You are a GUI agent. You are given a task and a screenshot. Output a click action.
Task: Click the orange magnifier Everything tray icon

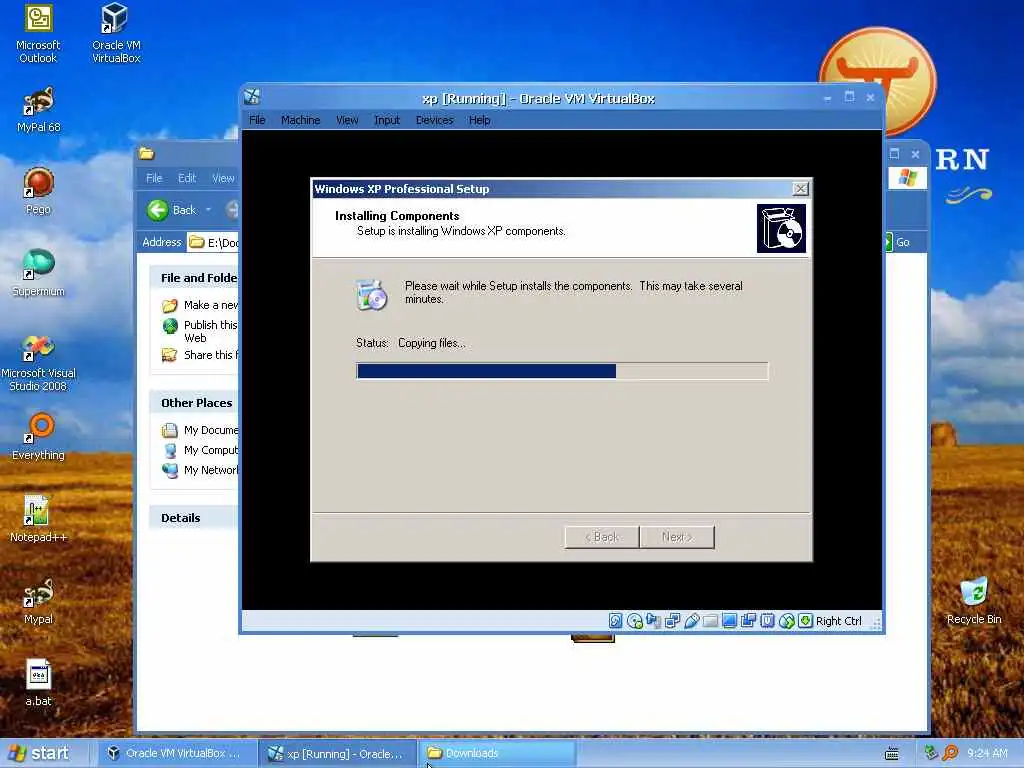[x=950, y=753]
